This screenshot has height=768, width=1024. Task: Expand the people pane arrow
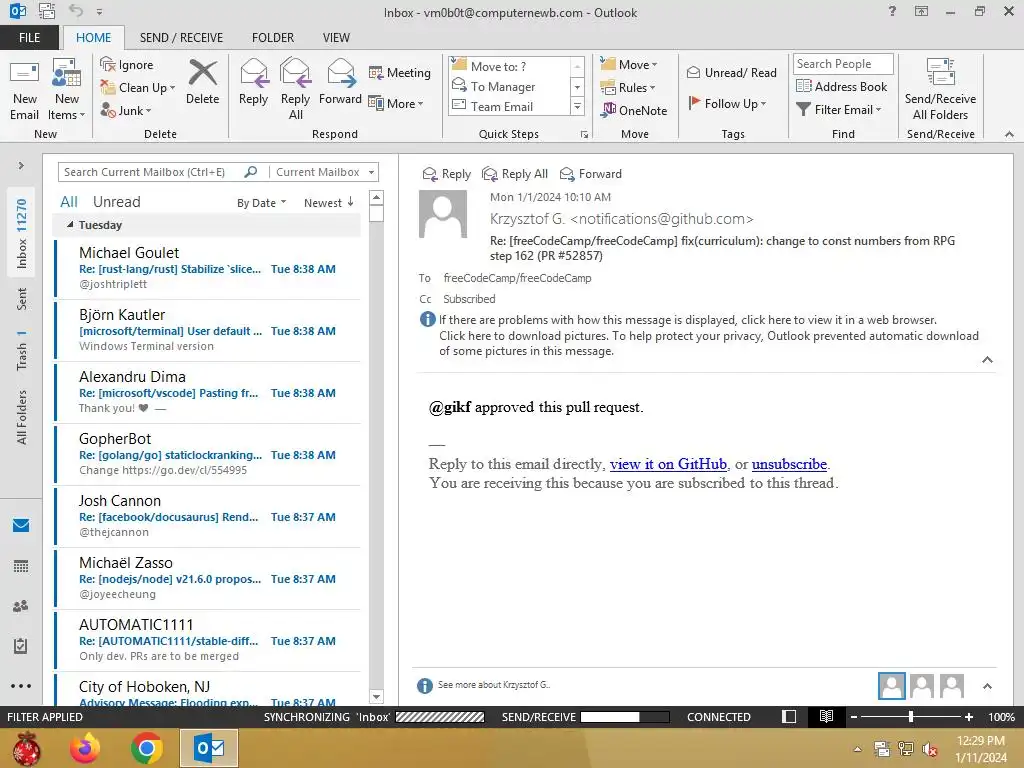coord(987,686)
